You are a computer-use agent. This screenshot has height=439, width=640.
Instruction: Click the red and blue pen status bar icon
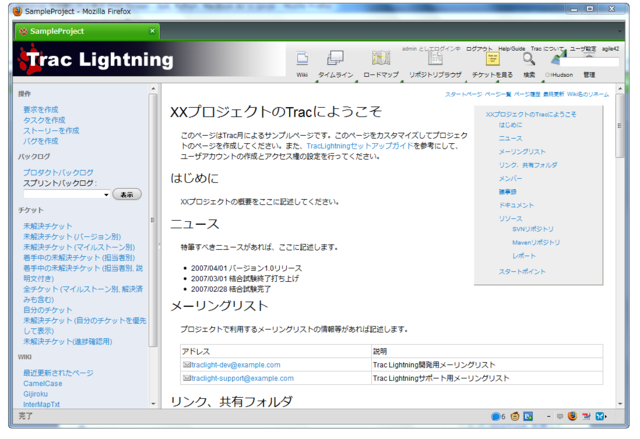586,416
